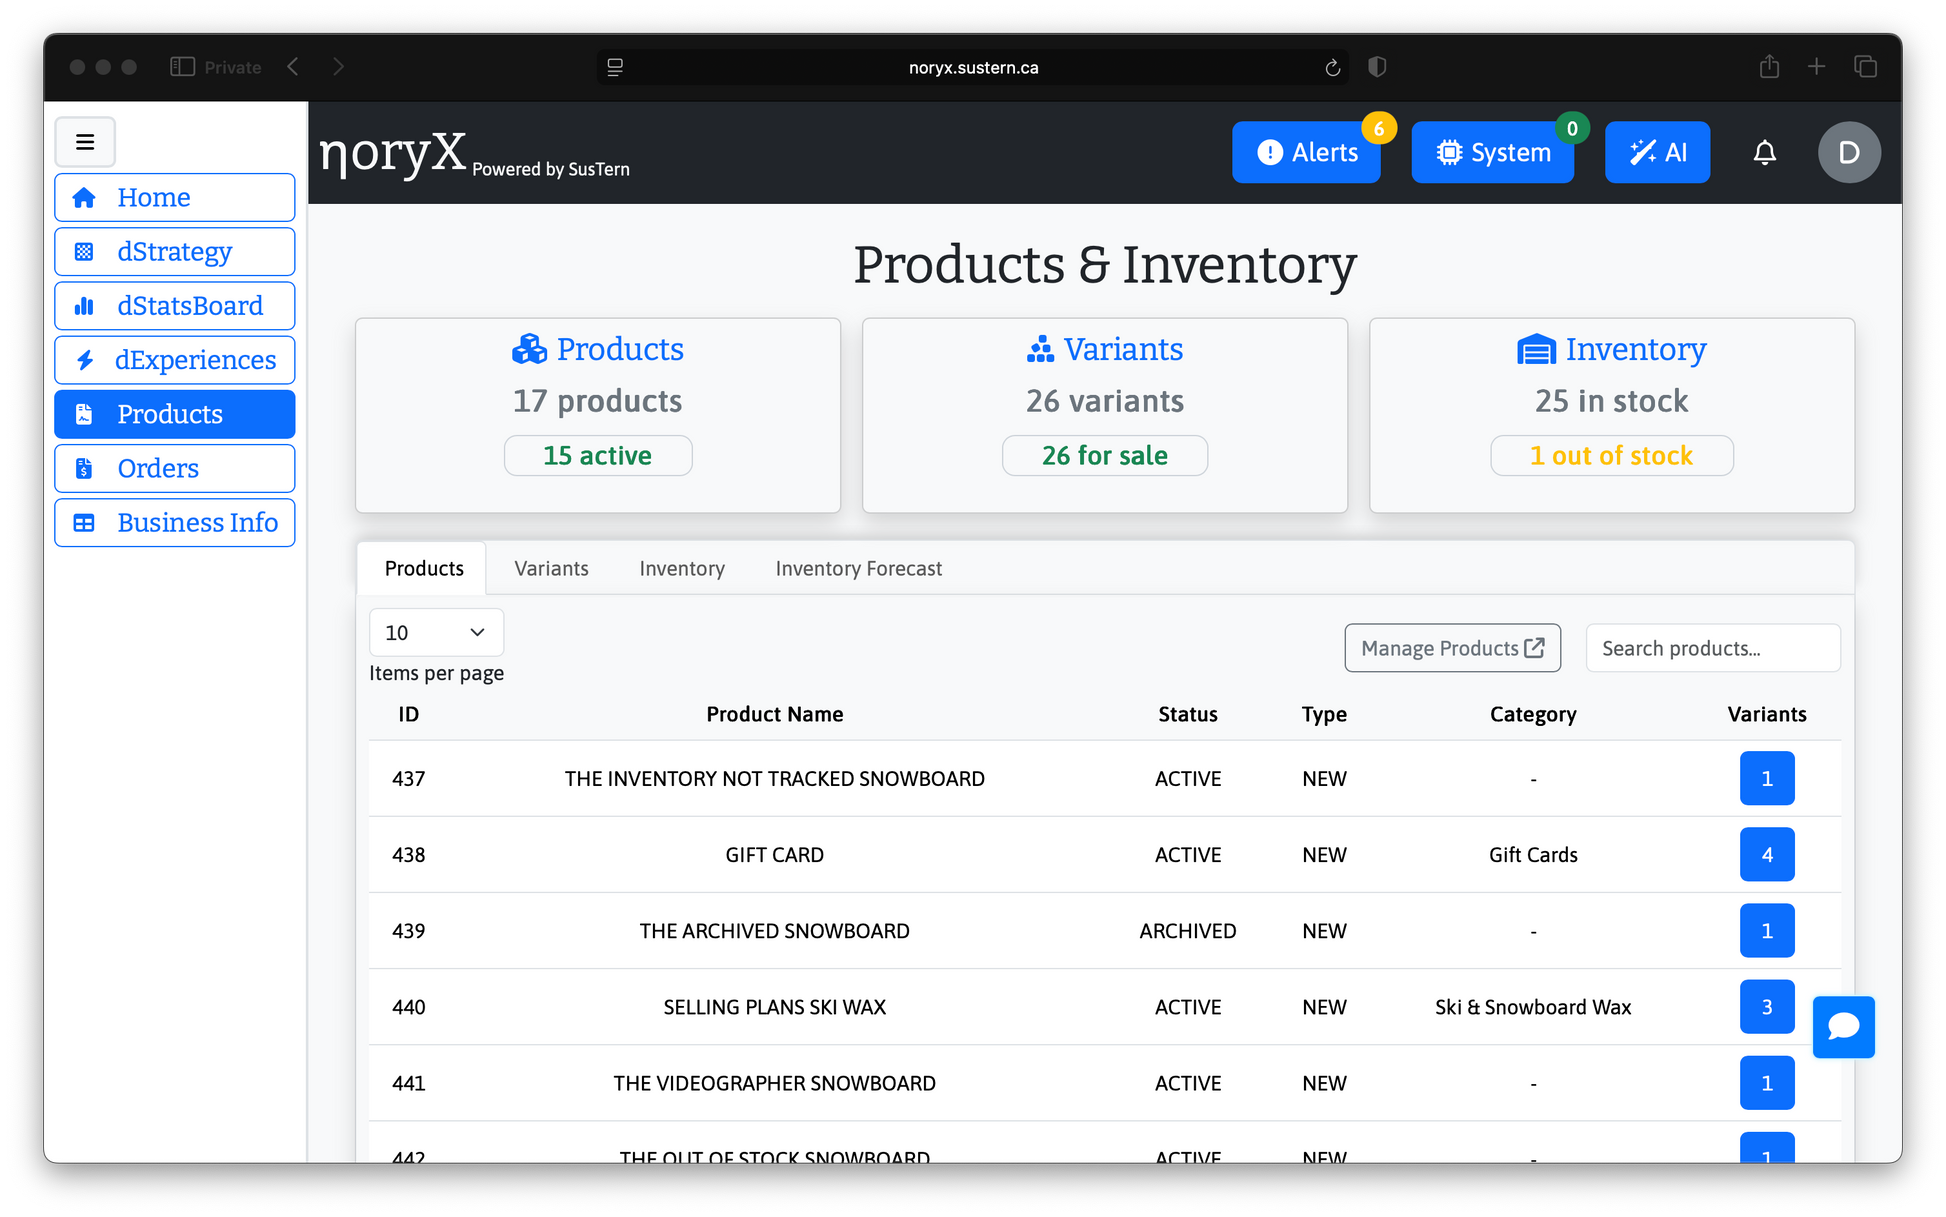
Task: Open variants button for The Archived Snowboard
Action: [x=1767, y=931]
